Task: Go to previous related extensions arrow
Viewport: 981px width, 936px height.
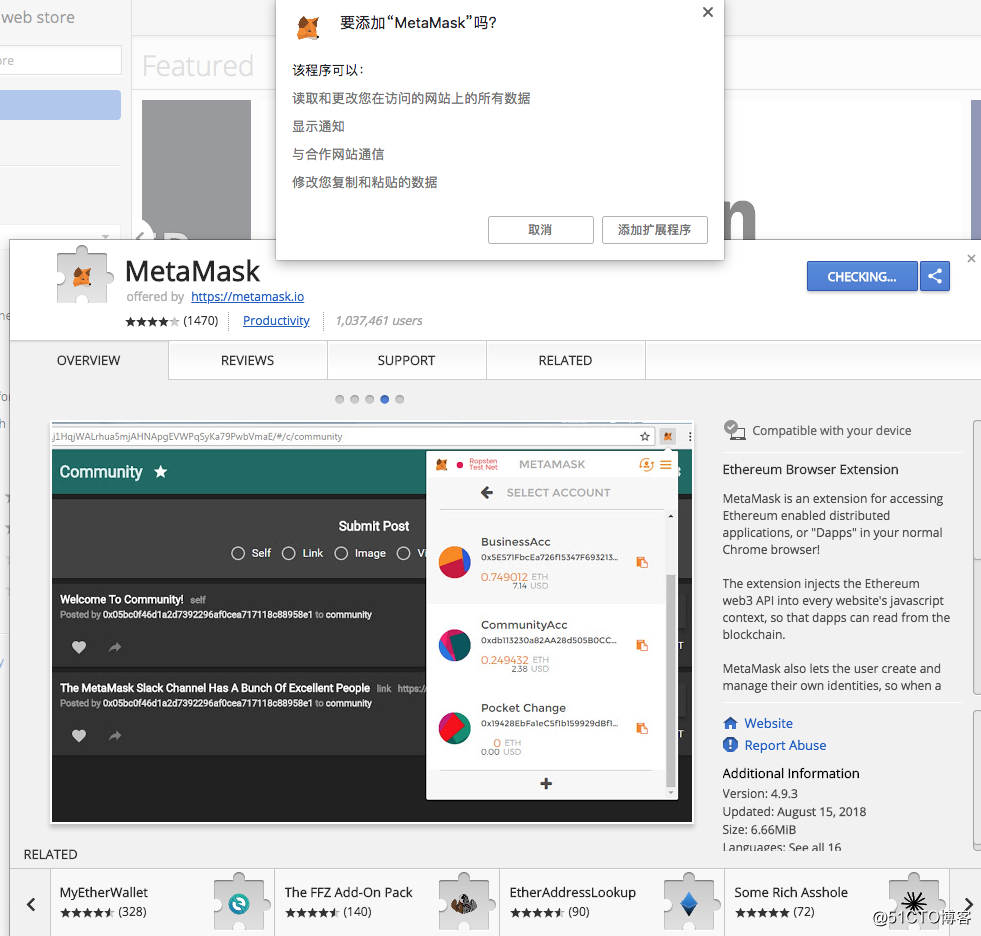Action: tap(31, 904)
